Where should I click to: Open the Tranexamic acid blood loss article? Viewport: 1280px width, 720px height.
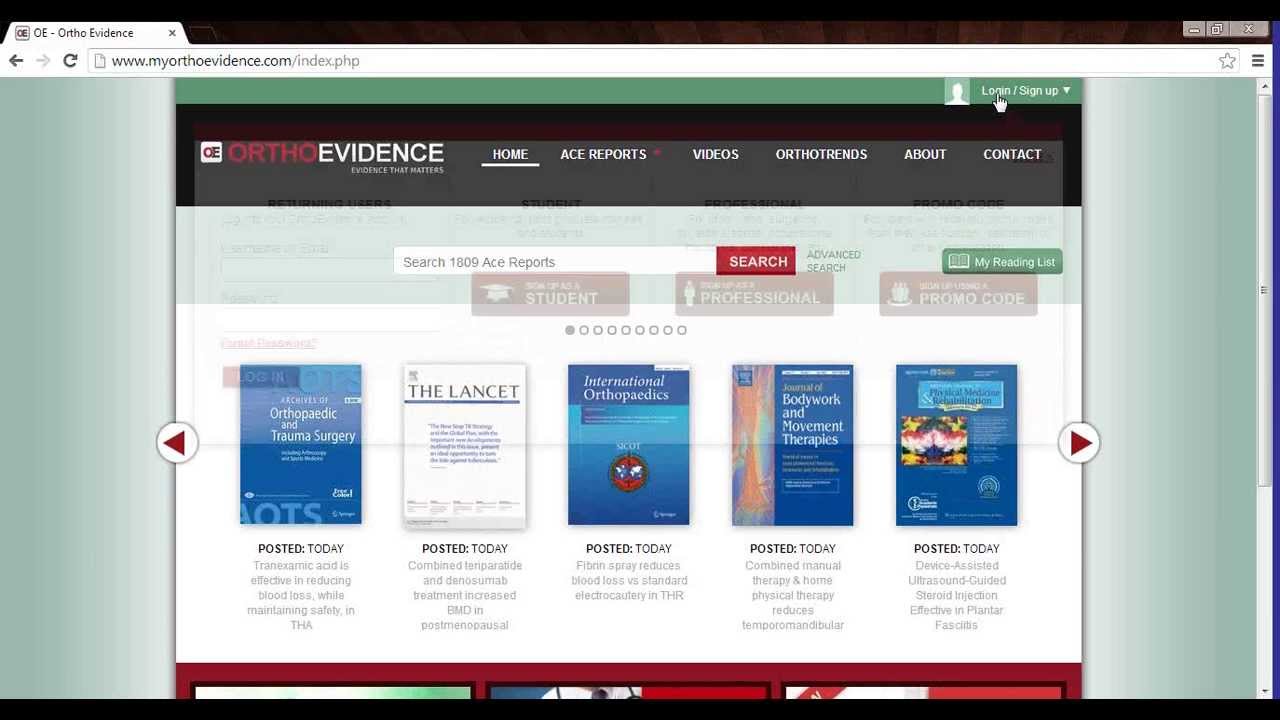click(x=301, y=595)
